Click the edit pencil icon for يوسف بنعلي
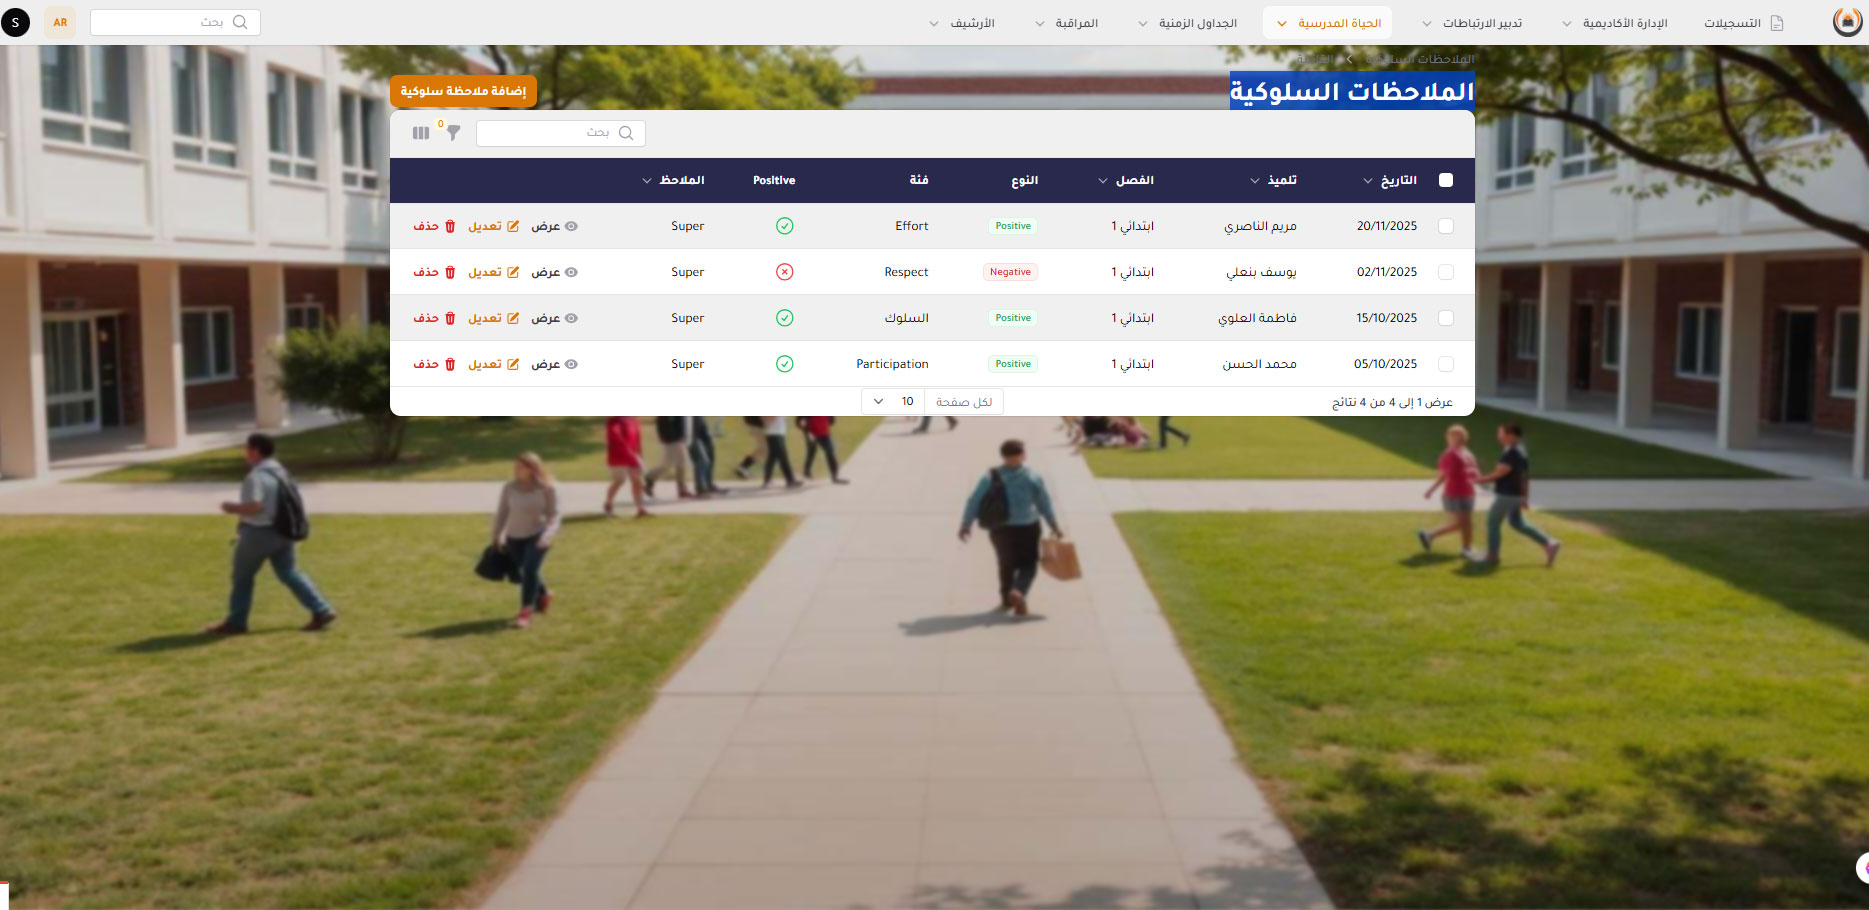Screen dimensions: 1869x910 pos(513,272)
